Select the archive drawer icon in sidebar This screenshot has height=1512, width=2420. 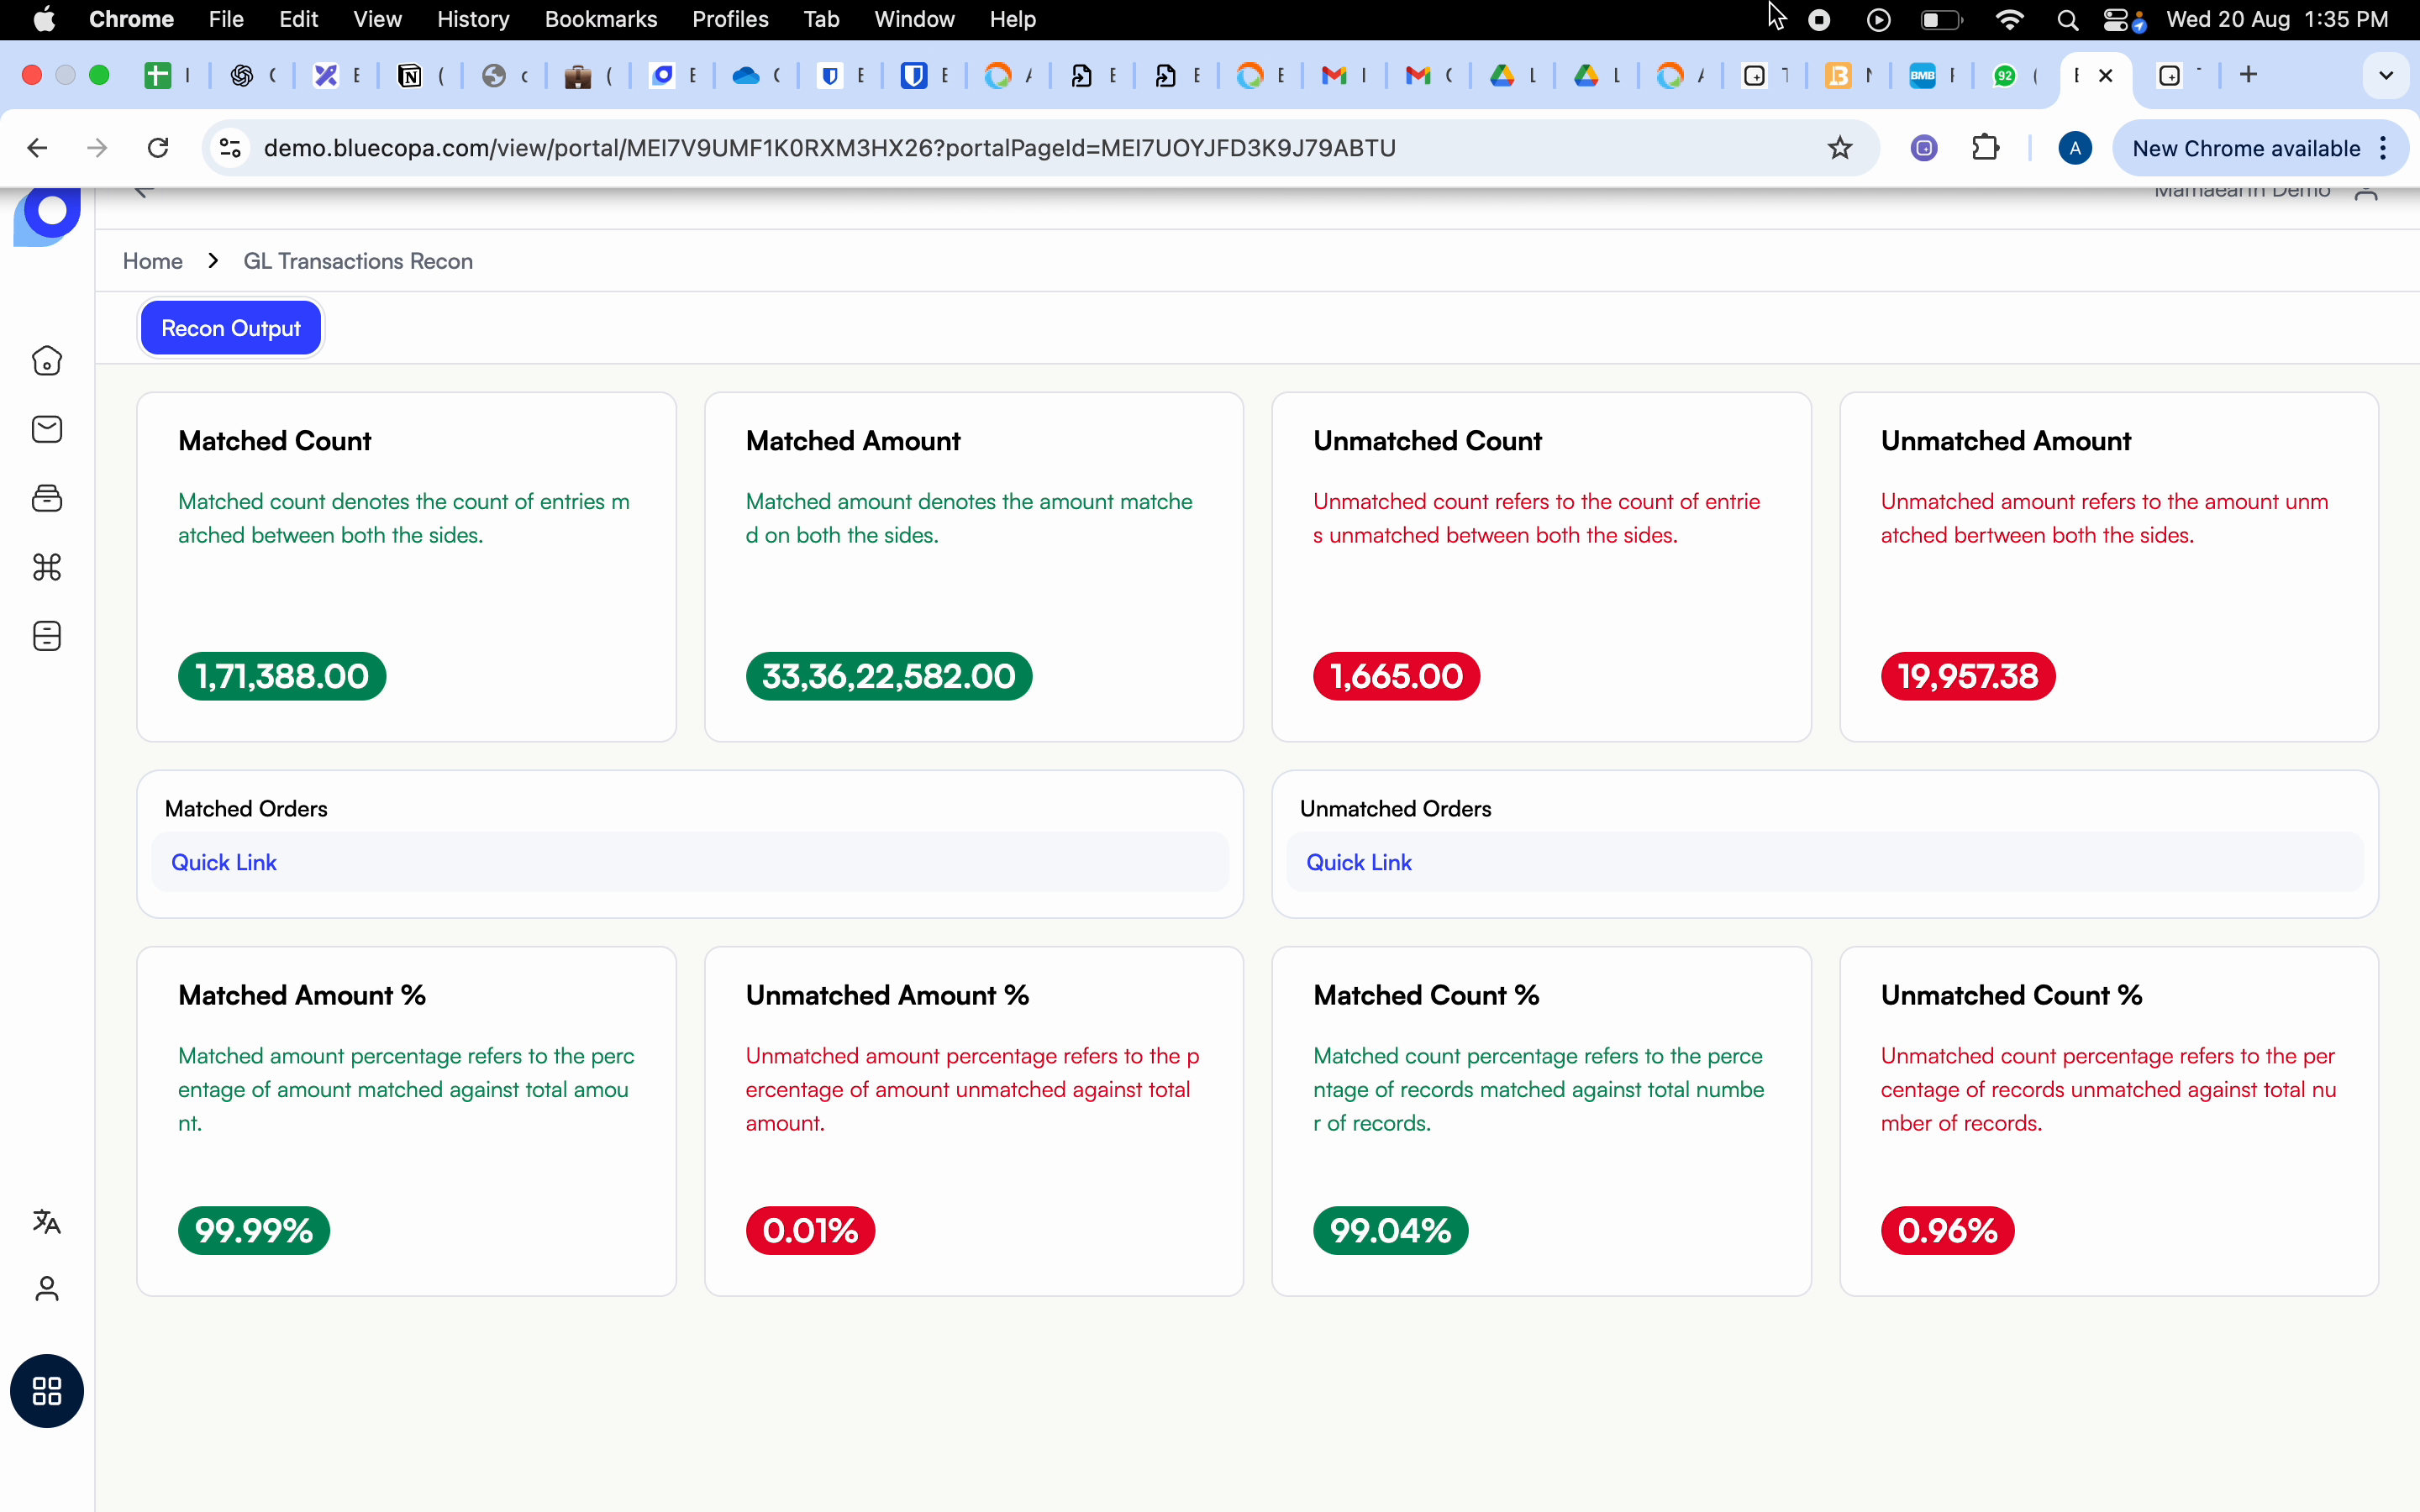click(46, 498)
